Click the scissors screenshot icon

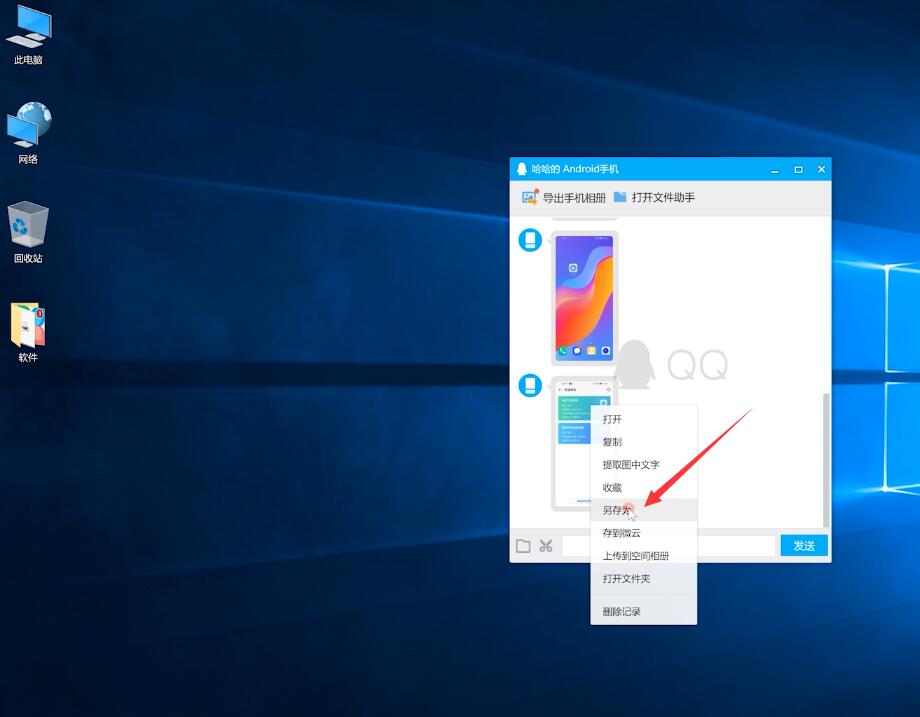[x=546, y=546]
